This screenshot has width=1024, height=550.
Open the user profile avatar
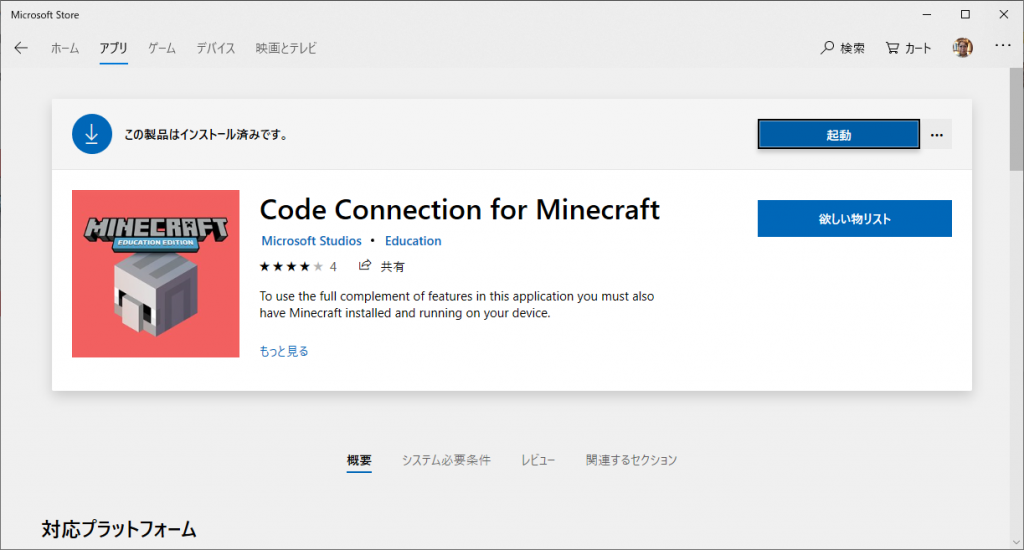coord(963,47)
